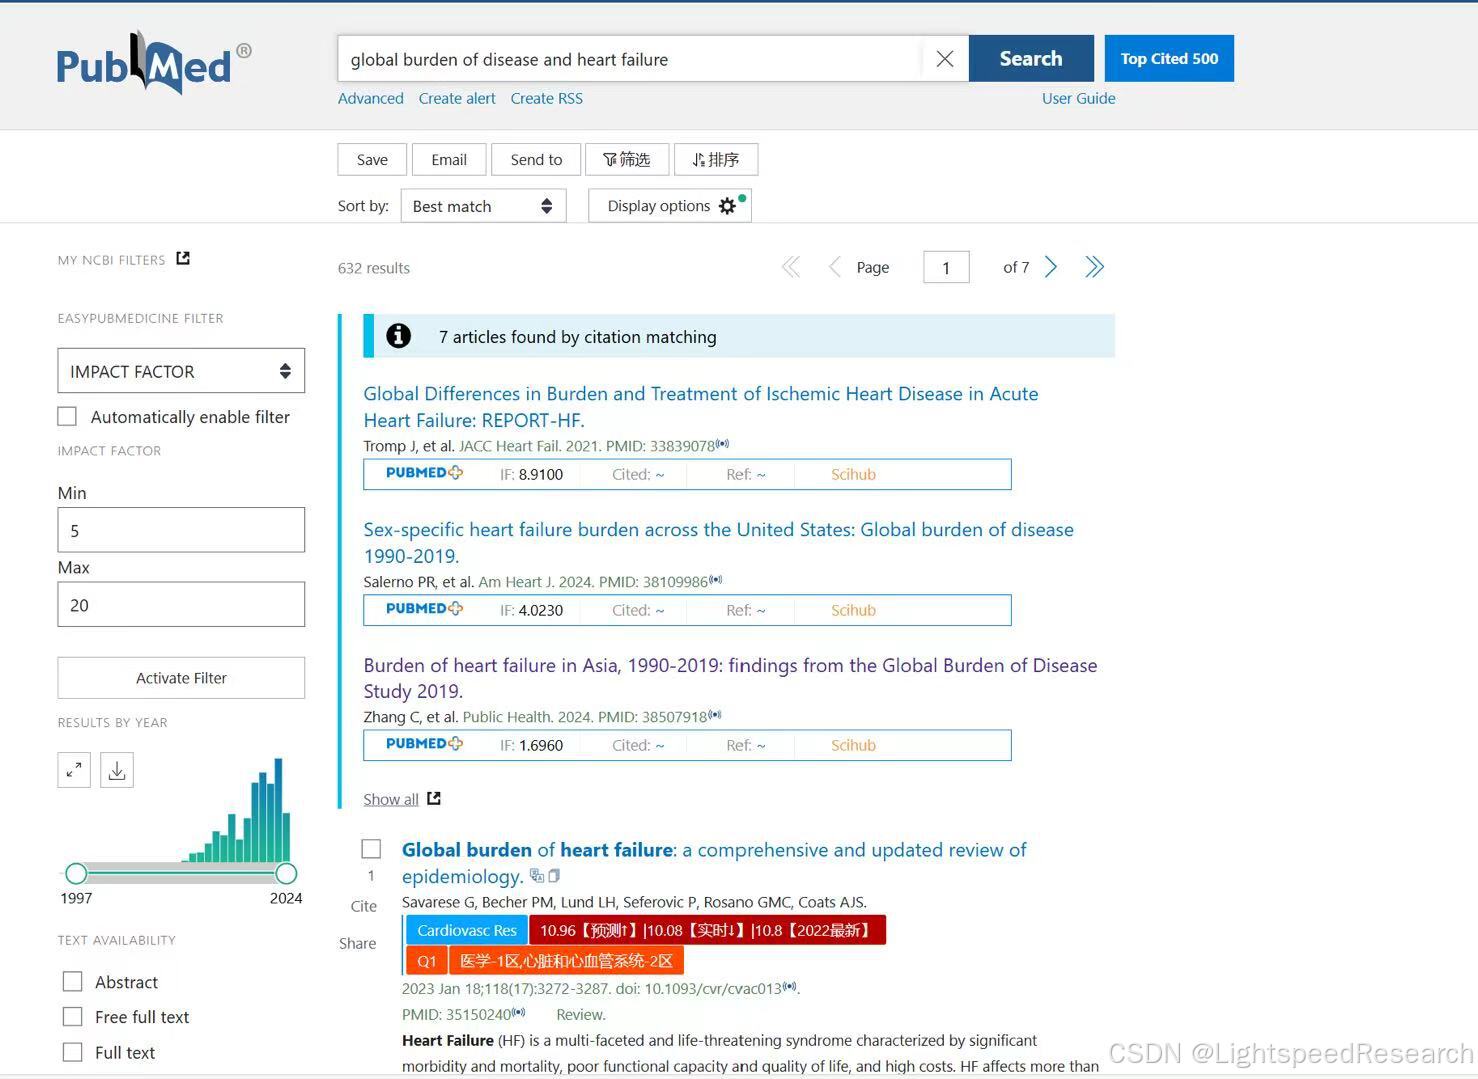Select the checkbox for result 1 article

click(371, 849)
